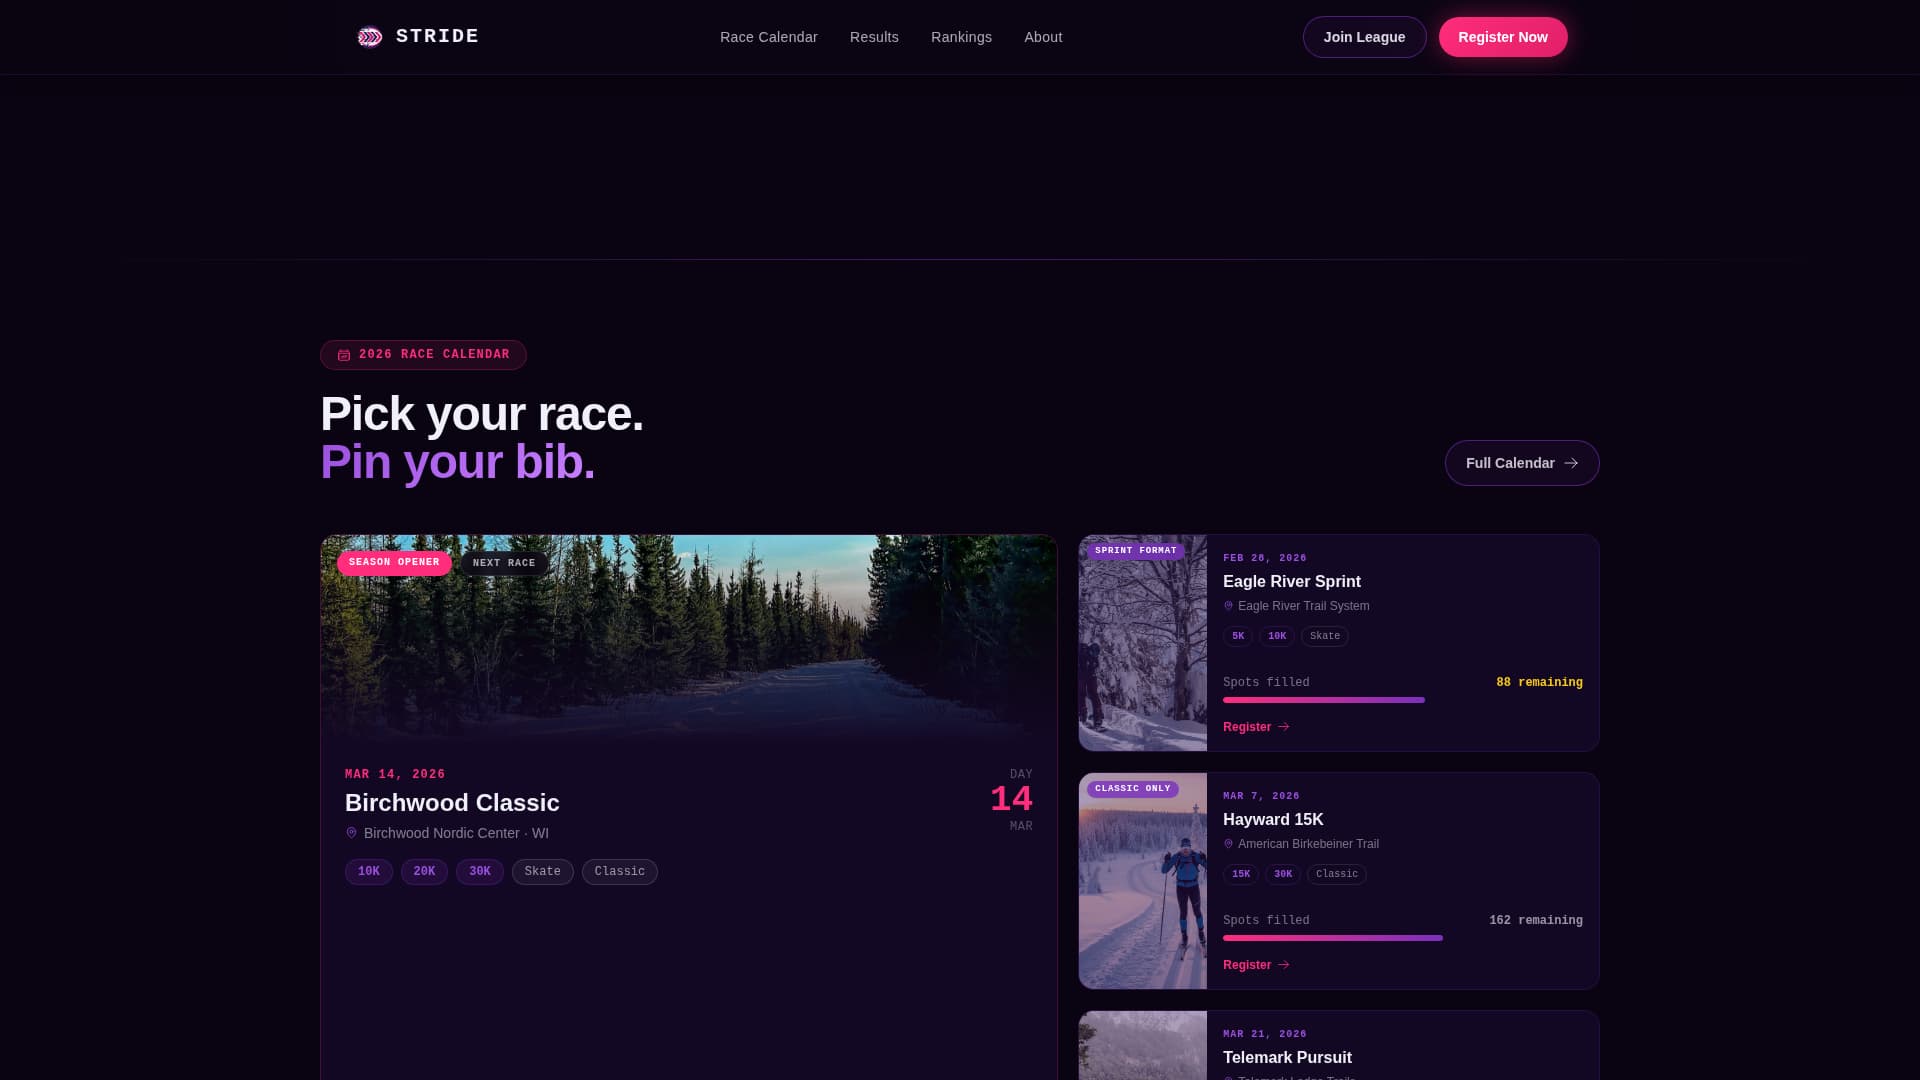The width and height of the screenshot is (1920, 1080).
Task: Go to the Rankings page
Action: pos(961,37)
